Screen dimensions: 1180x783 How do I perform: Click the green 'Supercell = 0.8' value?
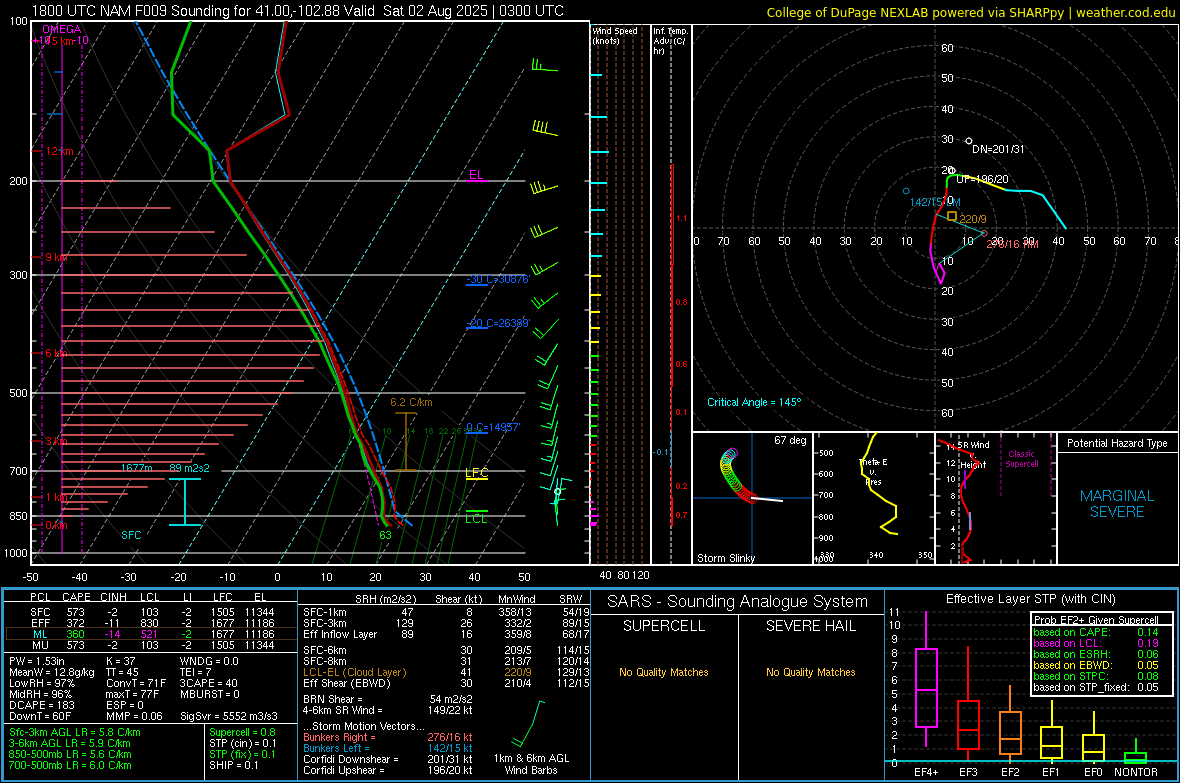pyautogui.click(x=242, y=732)
